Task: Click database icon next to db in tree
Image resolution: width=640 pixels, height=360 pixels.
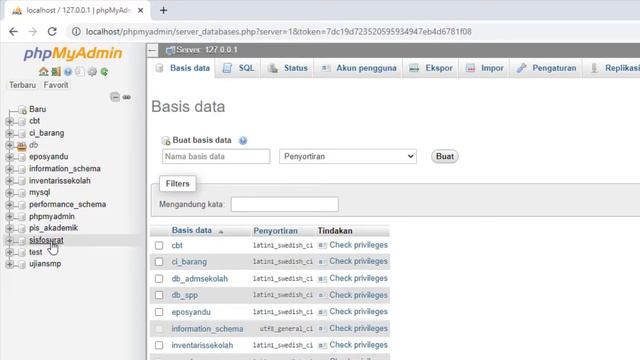Action: (x=22, y=145)
